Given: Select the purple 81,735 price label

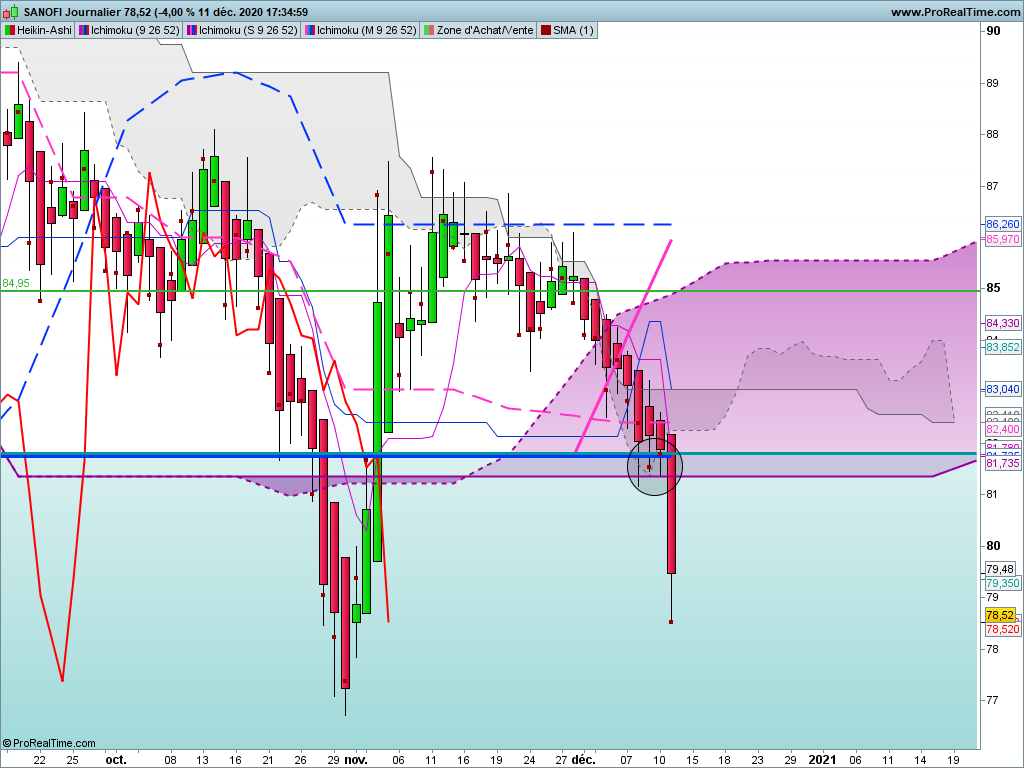Looking at the screenshot, I should pos(1002,463).
